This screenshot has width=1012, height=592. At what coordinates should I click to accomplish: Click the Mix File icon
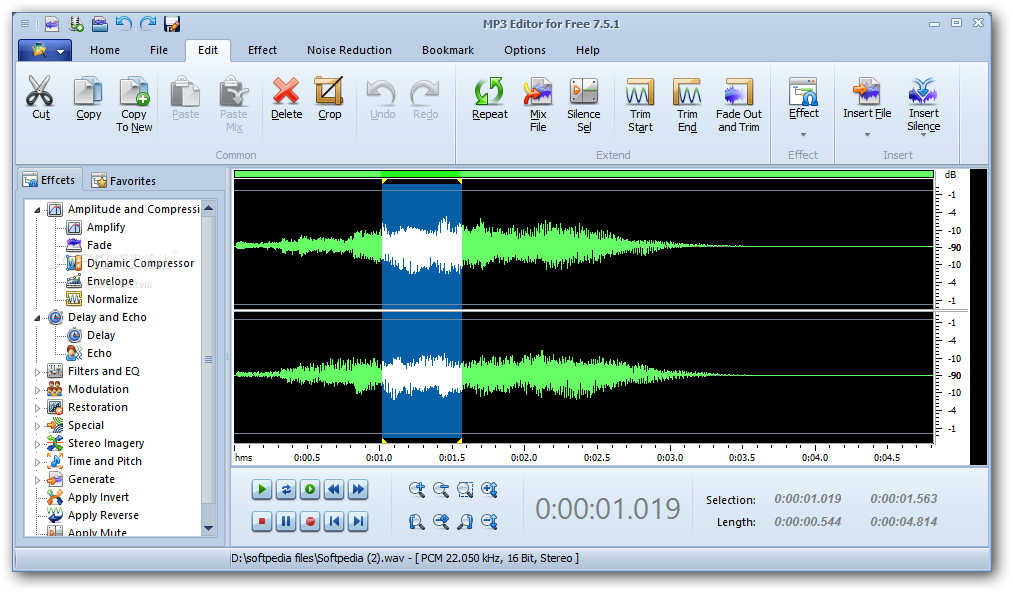click(x=538, y=91)
